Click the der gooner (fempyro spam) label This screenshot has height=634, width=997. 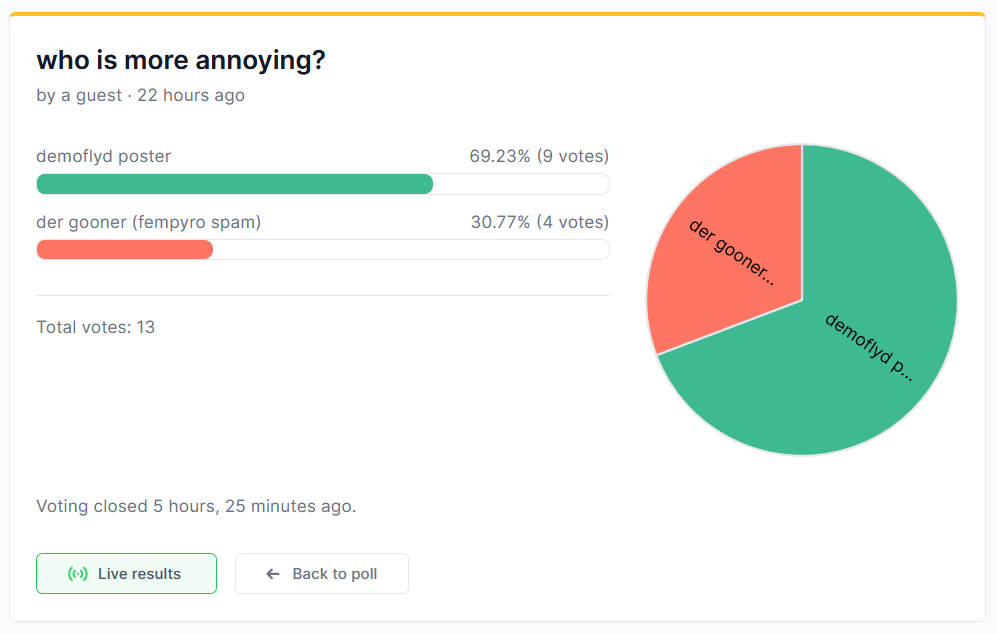click(x=149, y=223)
